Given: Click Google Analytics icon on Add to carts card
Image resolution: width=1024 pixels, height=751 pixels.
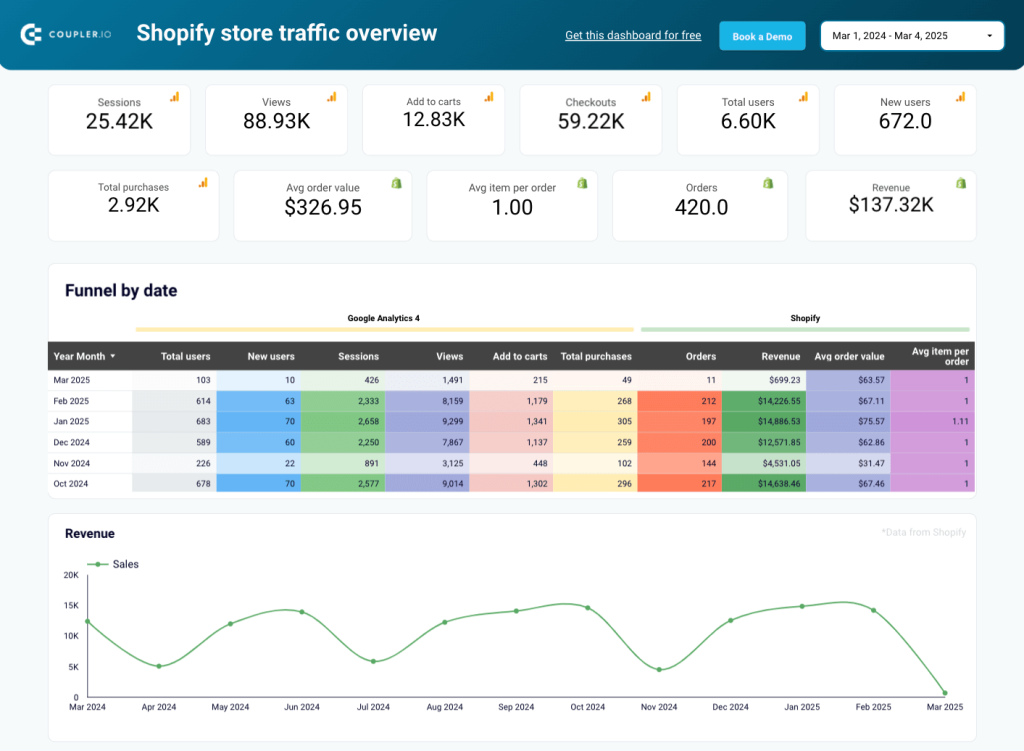Looking at the screenshot, I should pyautogui.click(x=489, y=97).
